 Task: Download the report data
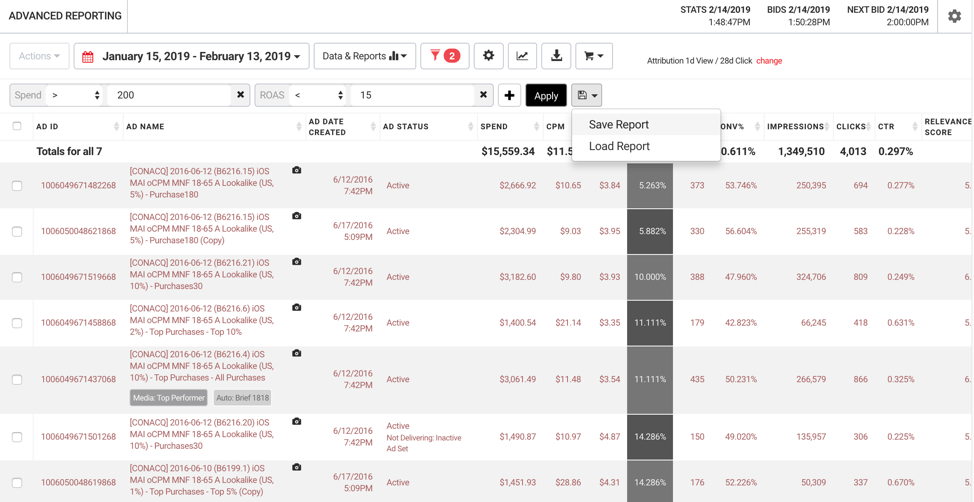pyautogui.click(x=557, y=56)
